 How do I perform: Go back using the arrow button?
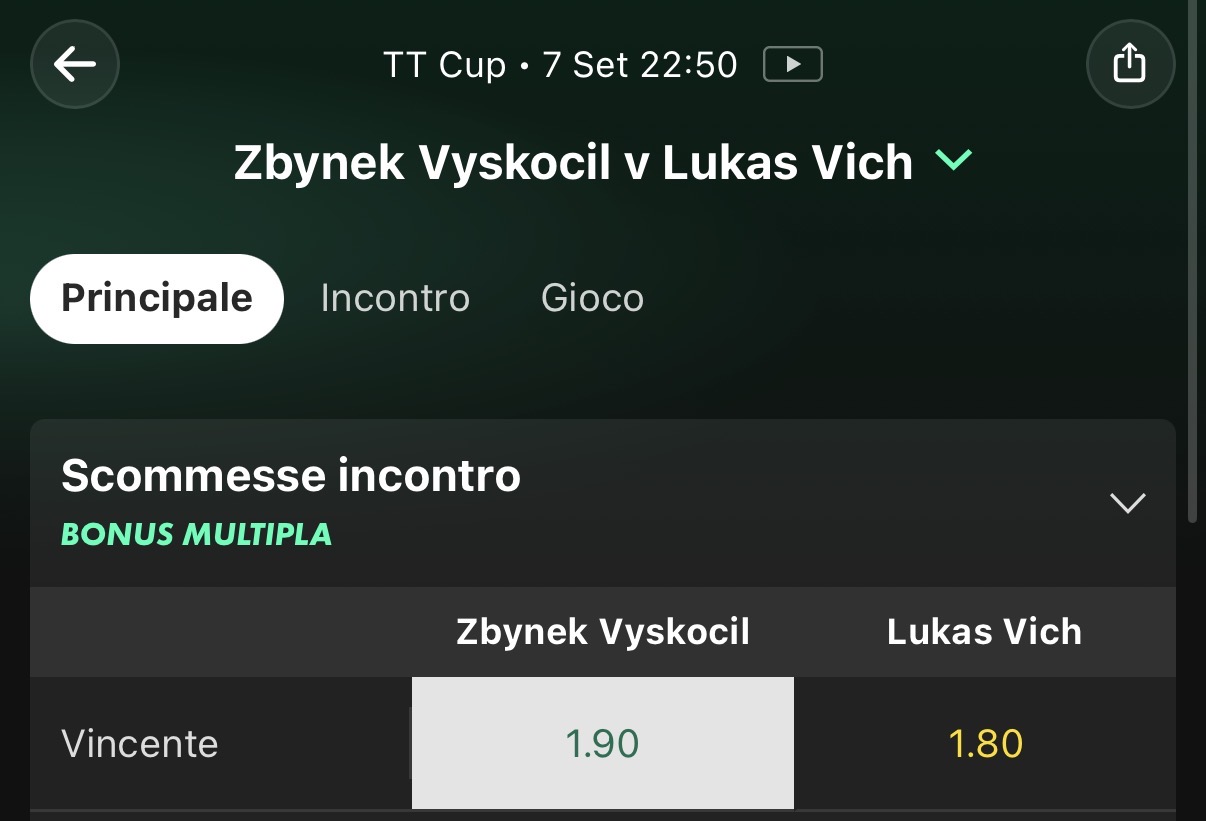point(75,64)
